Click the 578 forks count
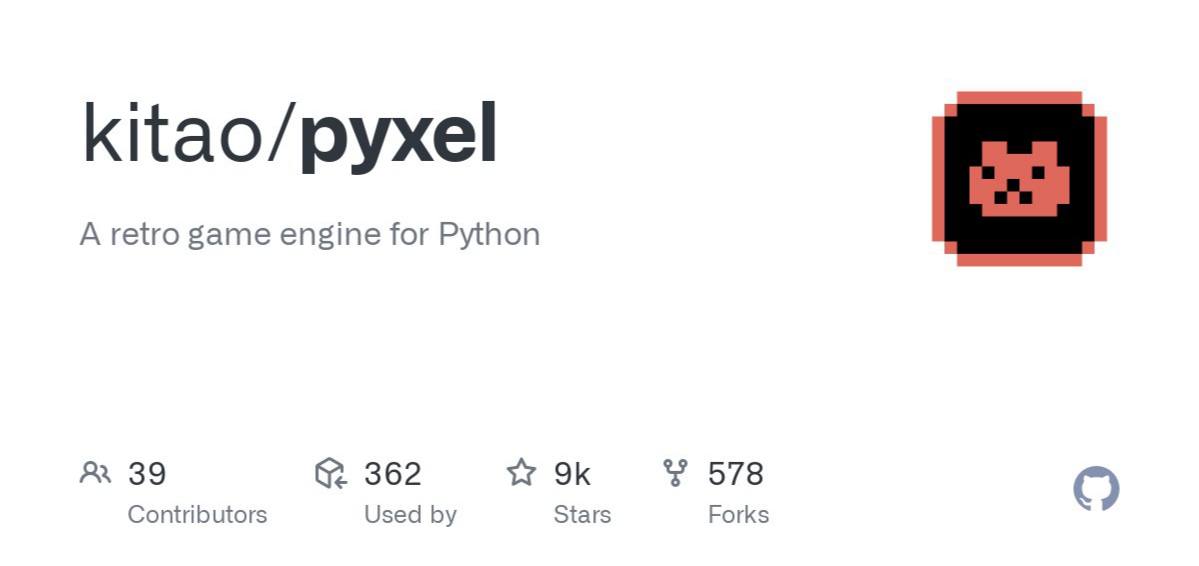Screen dimensions: 1199x566 [x=735, y=473]
